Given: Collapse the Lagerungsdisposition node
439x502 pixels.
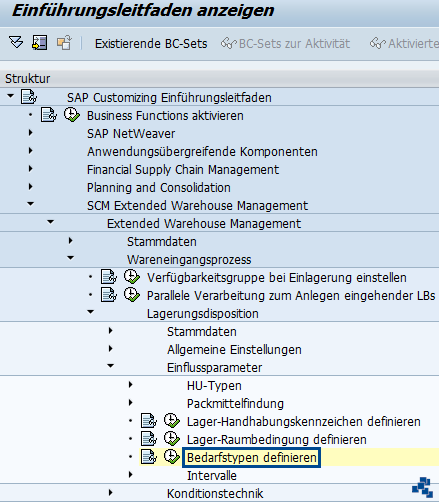Looking at the screenshot, I should click(91, 312).
